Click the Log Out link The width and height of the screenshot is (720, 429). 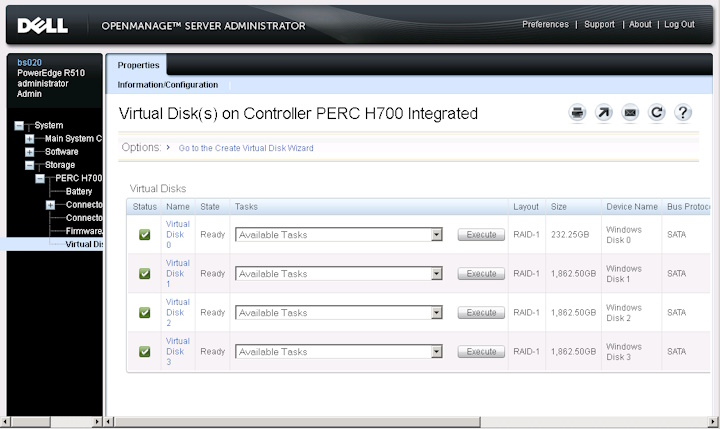679,25
